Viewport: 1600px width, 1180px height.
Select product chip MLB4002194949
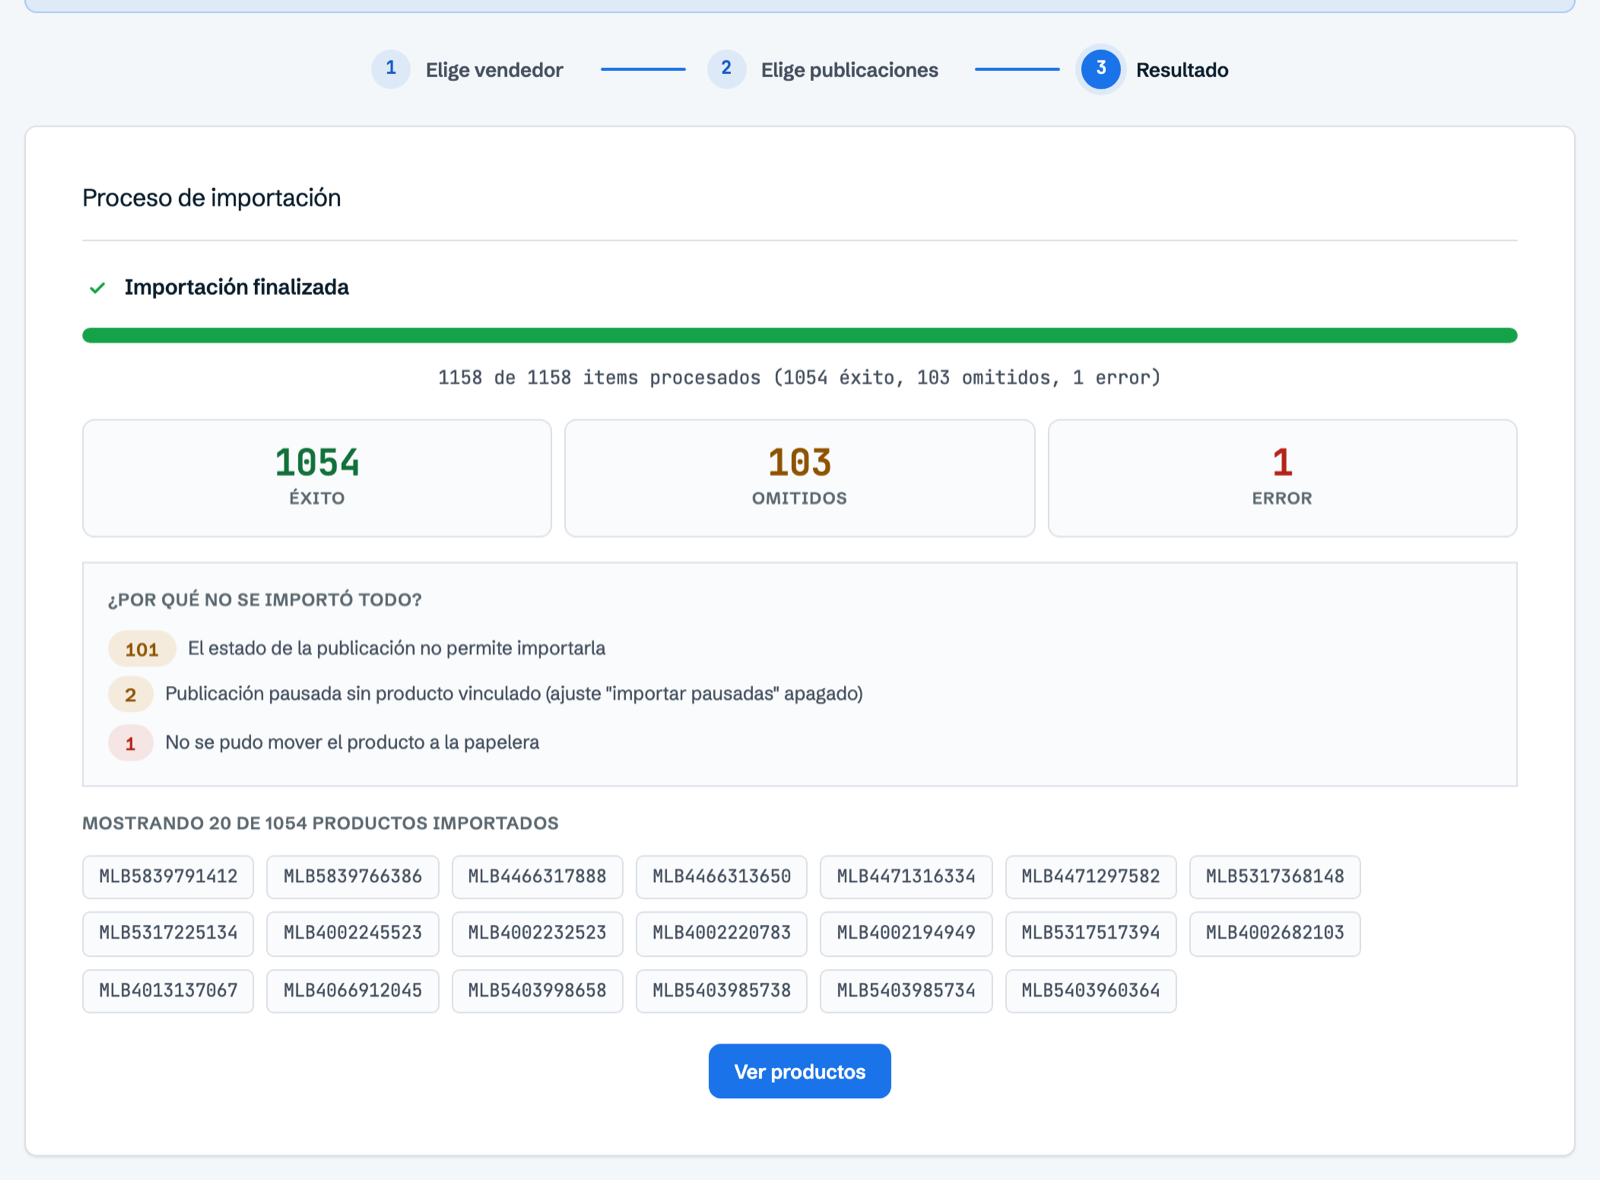906,933
